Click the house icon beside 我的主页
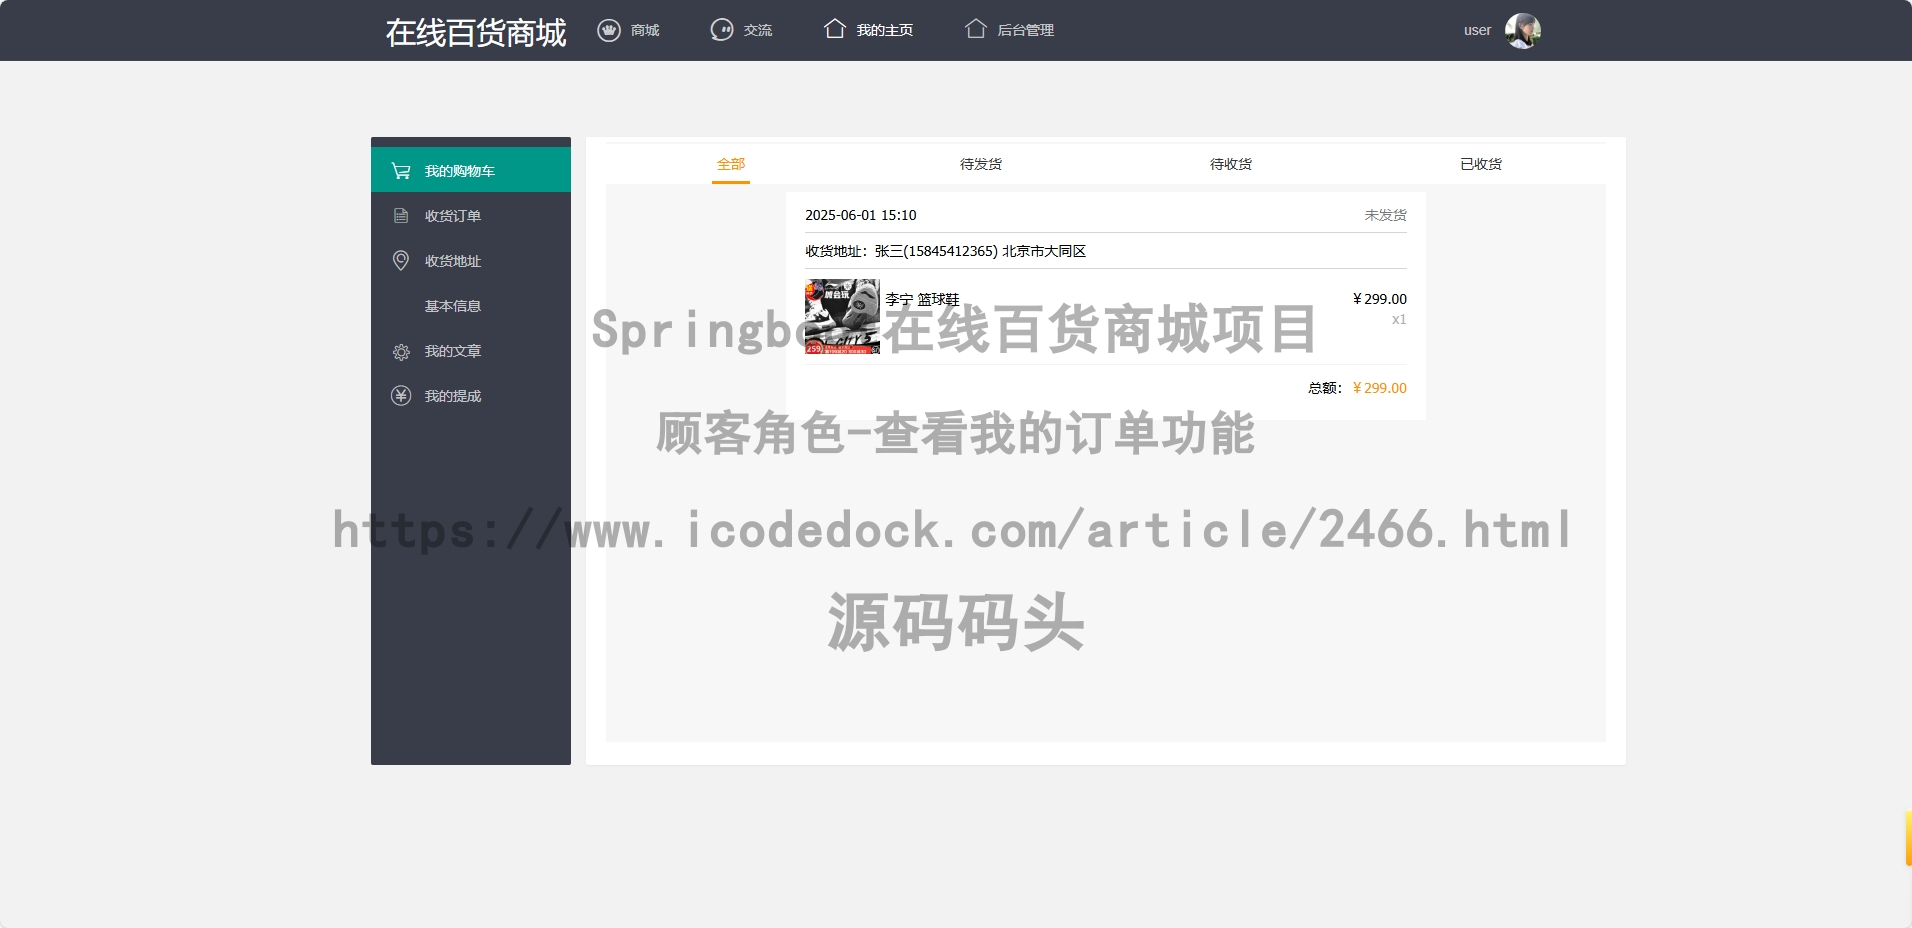The image size is (1912, 928). (x=835, y=29)
